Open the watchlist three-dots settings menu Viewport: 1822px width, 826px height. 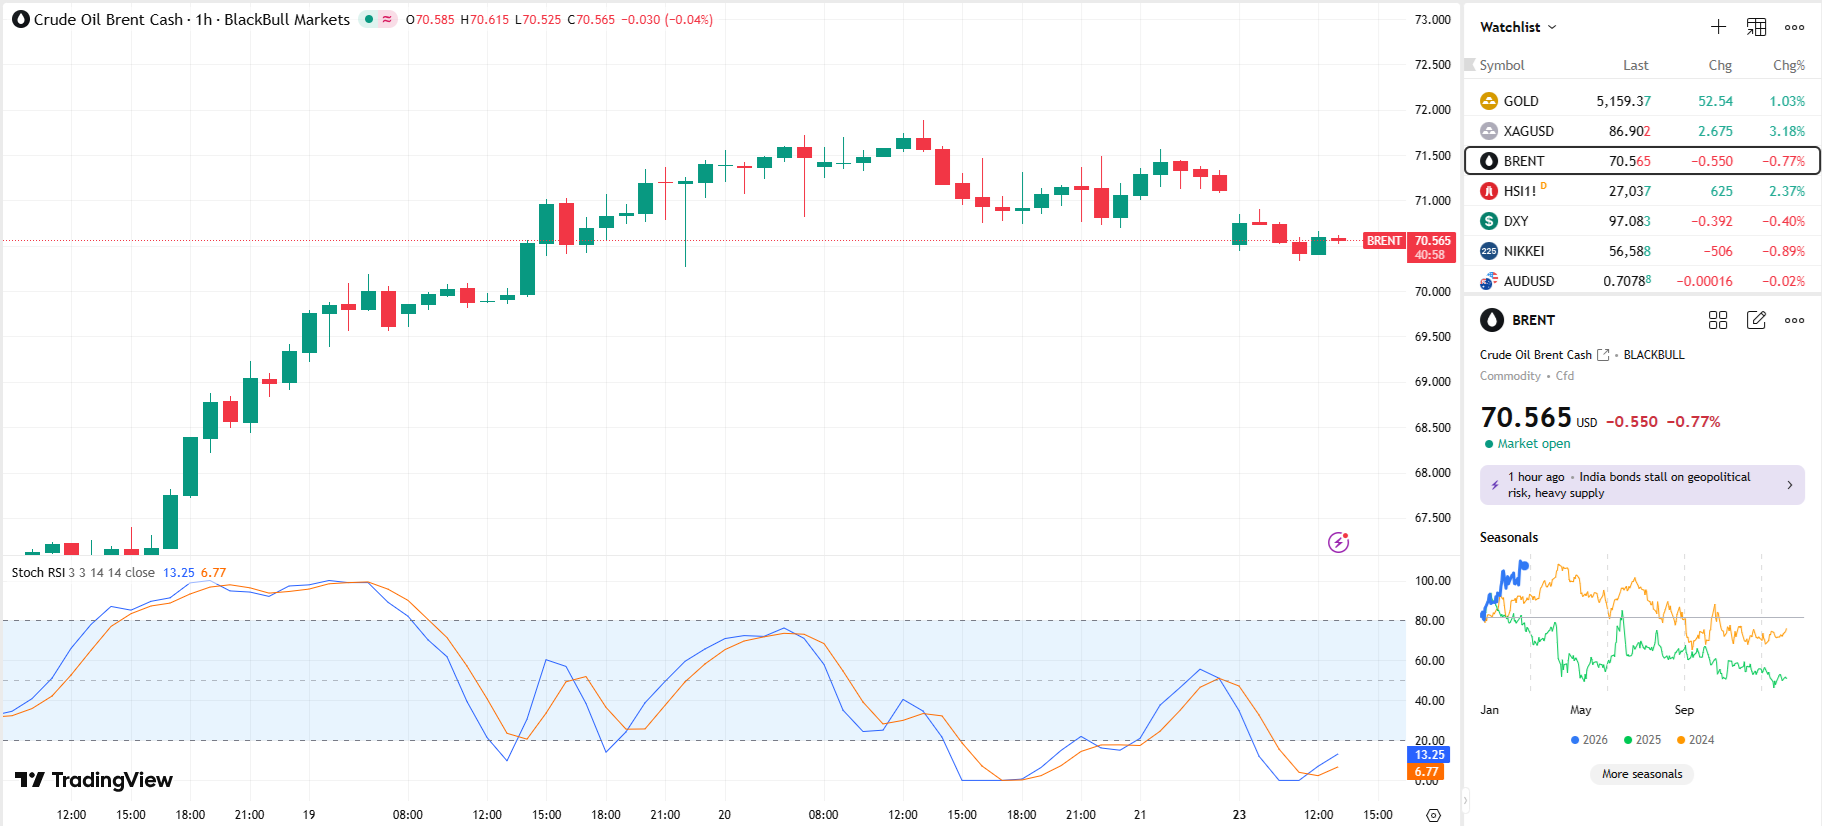tap(1794, 27)
